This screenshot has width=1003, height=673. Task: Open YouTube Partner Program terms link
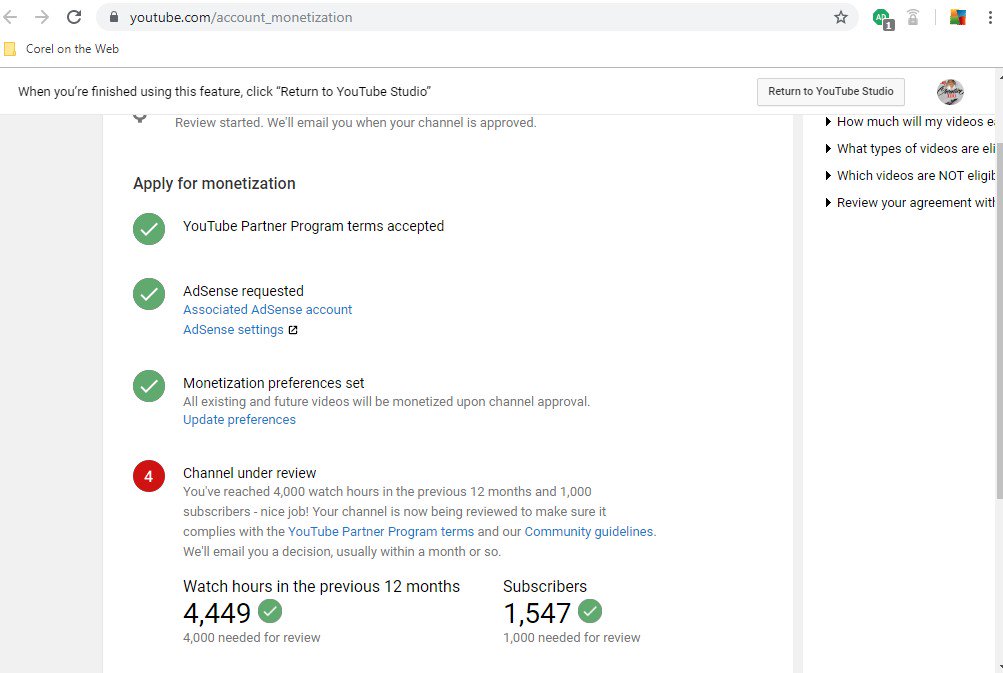click(x=381, y=532)
